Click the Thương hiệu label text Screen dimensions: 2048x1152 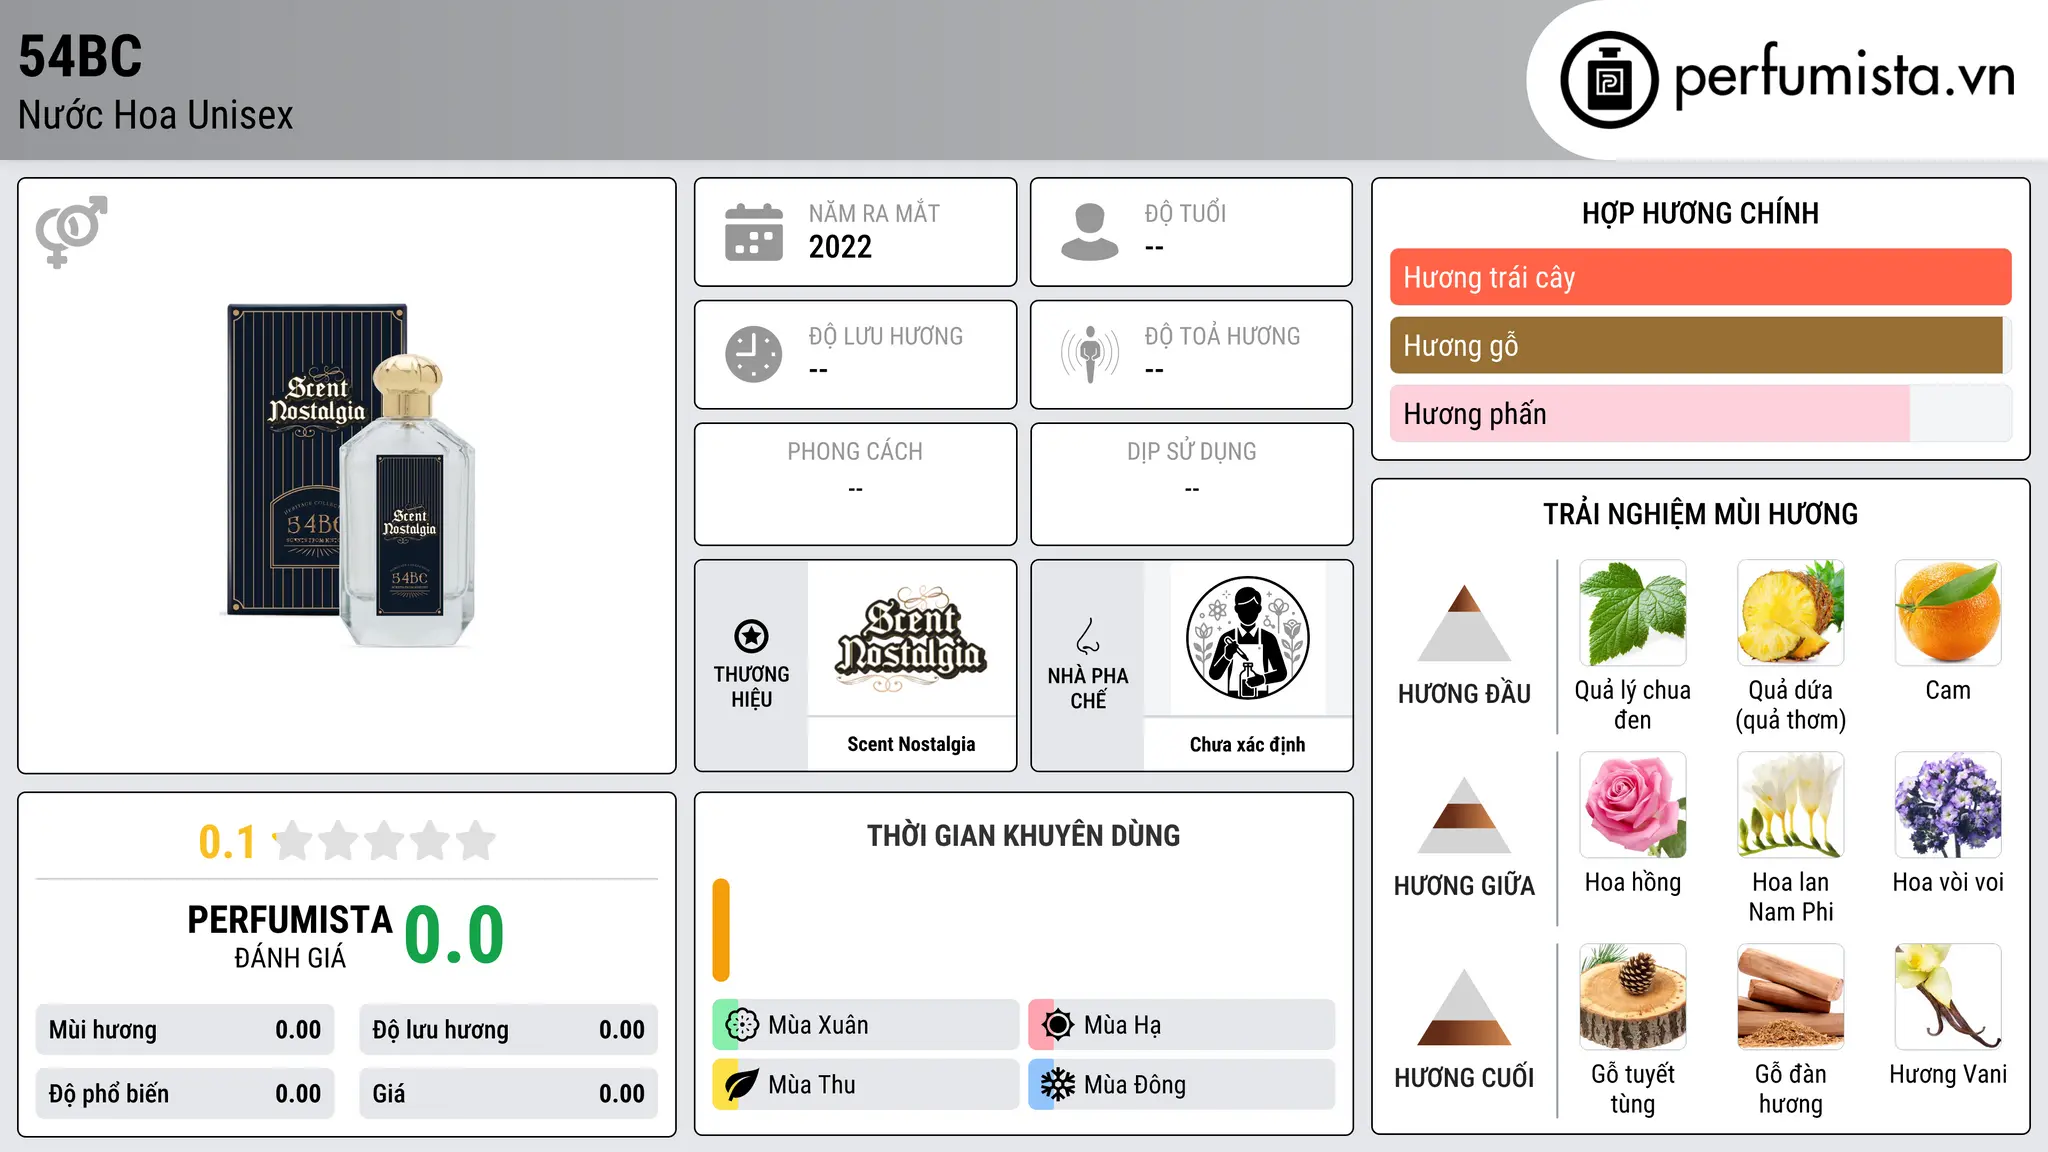pos(751,687)
